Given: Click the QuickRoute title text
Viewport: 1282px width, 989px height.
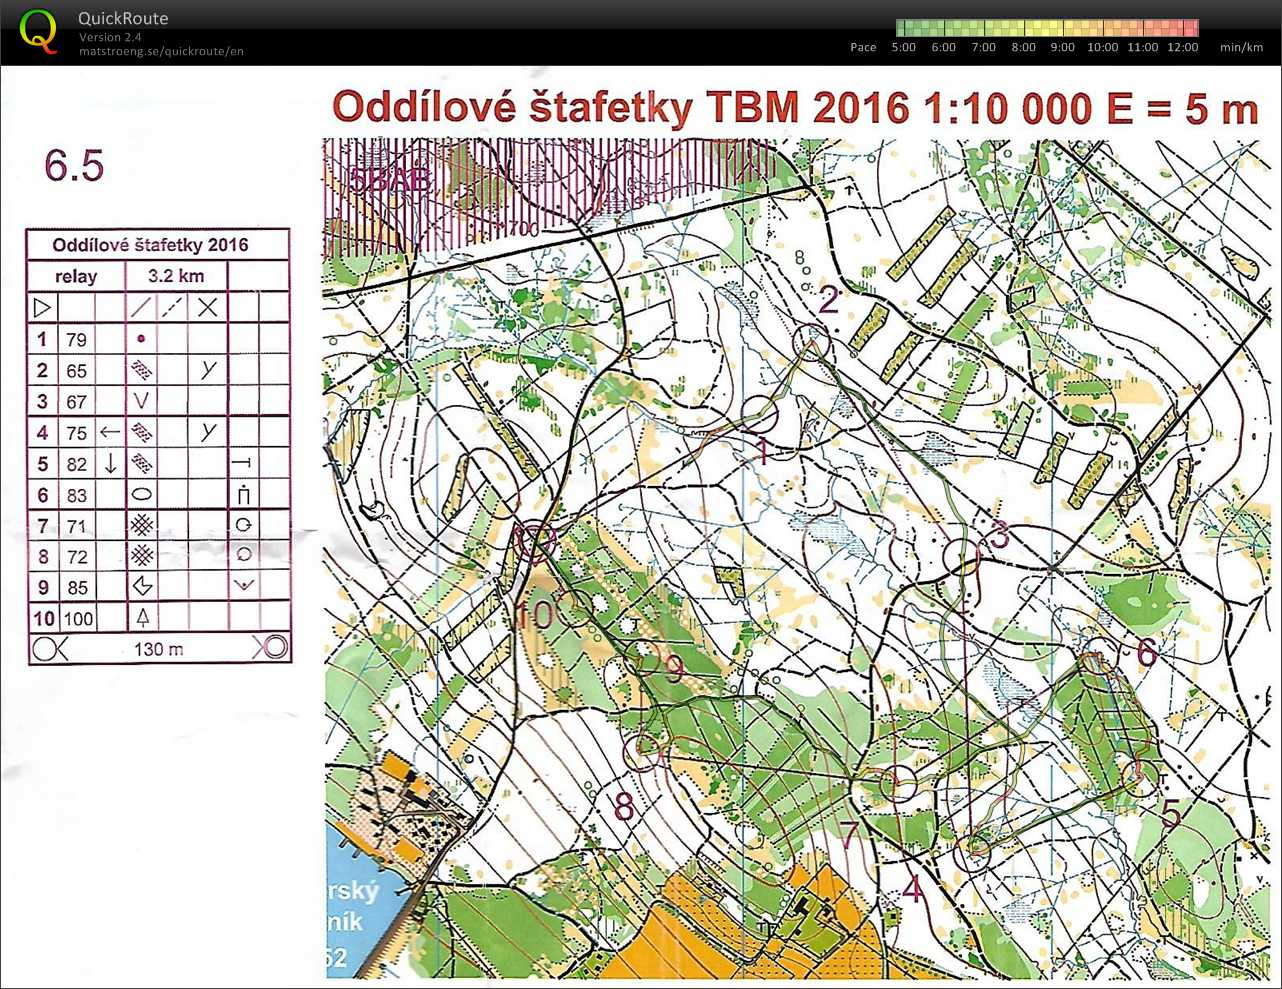Looking at the screenshot, I should [123, 18].
